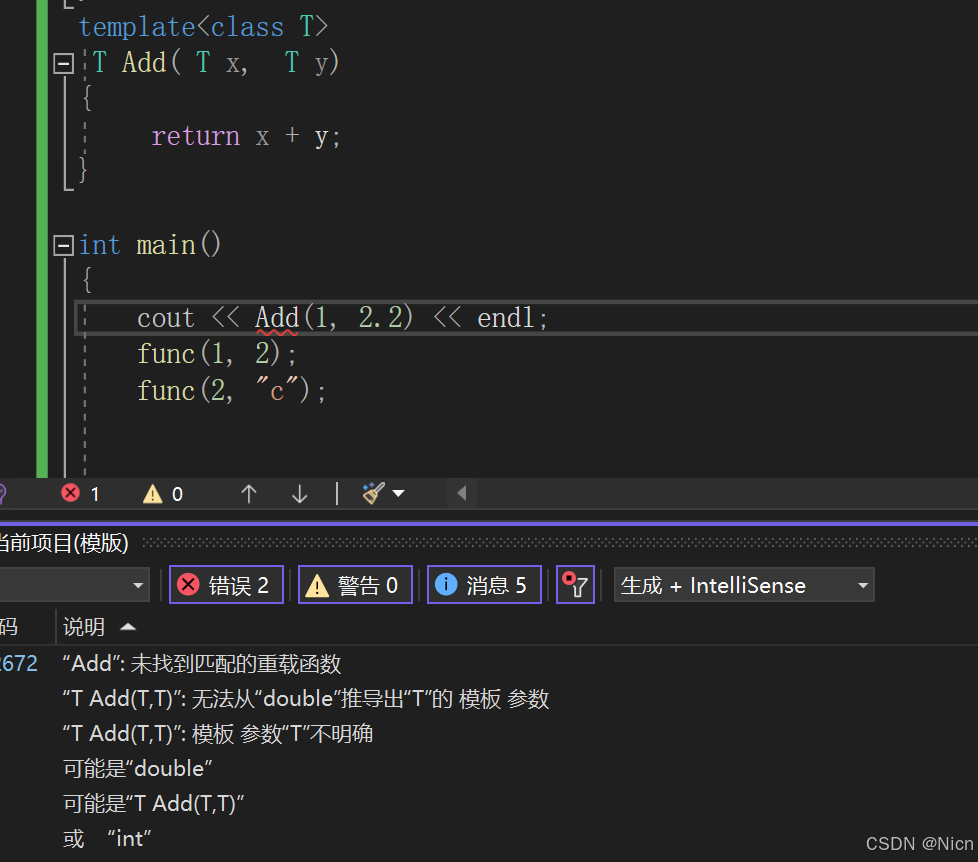978x862 pixels.
Task: Click the underlined Add call in main
Action: click(277, 318)
